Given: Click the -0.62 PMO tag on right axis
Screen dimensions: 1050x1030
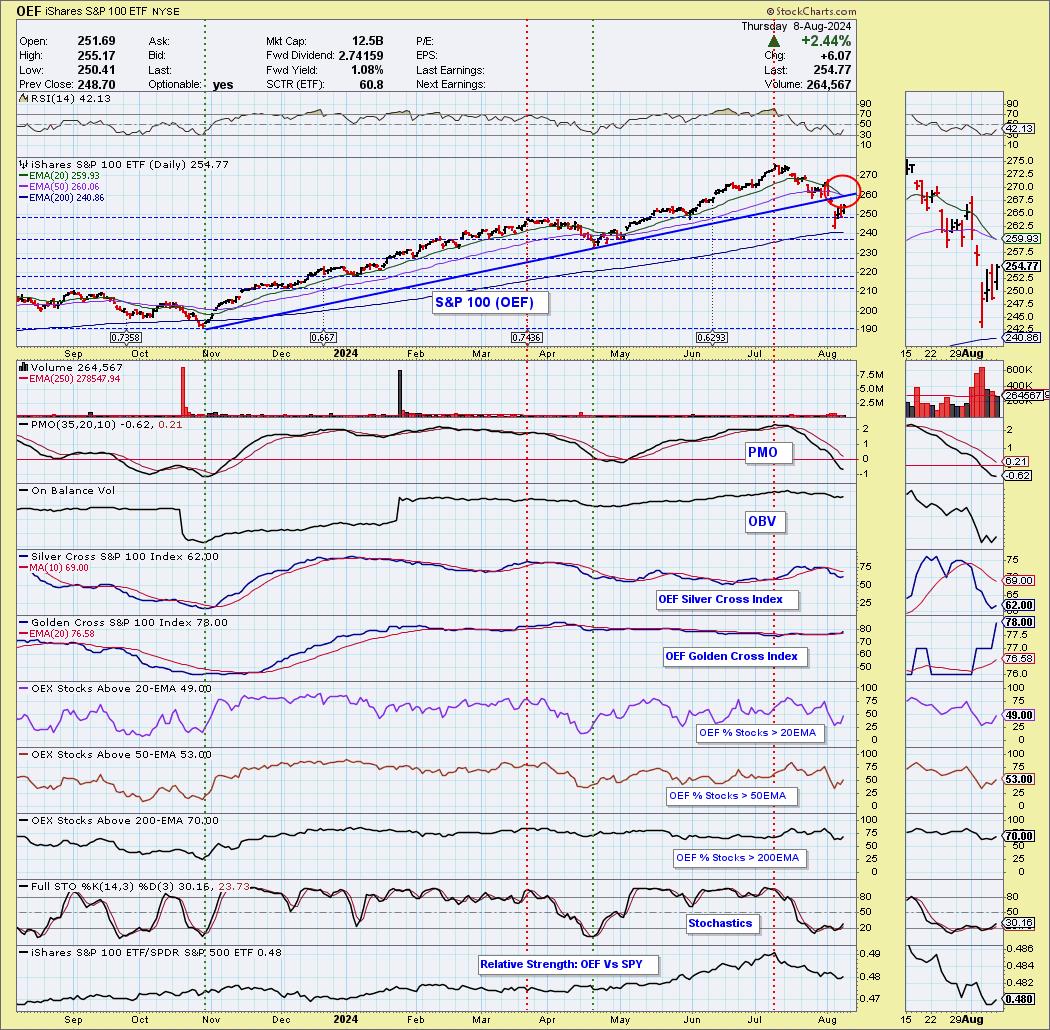Looking at the screenshot, I should [1018, 475].
